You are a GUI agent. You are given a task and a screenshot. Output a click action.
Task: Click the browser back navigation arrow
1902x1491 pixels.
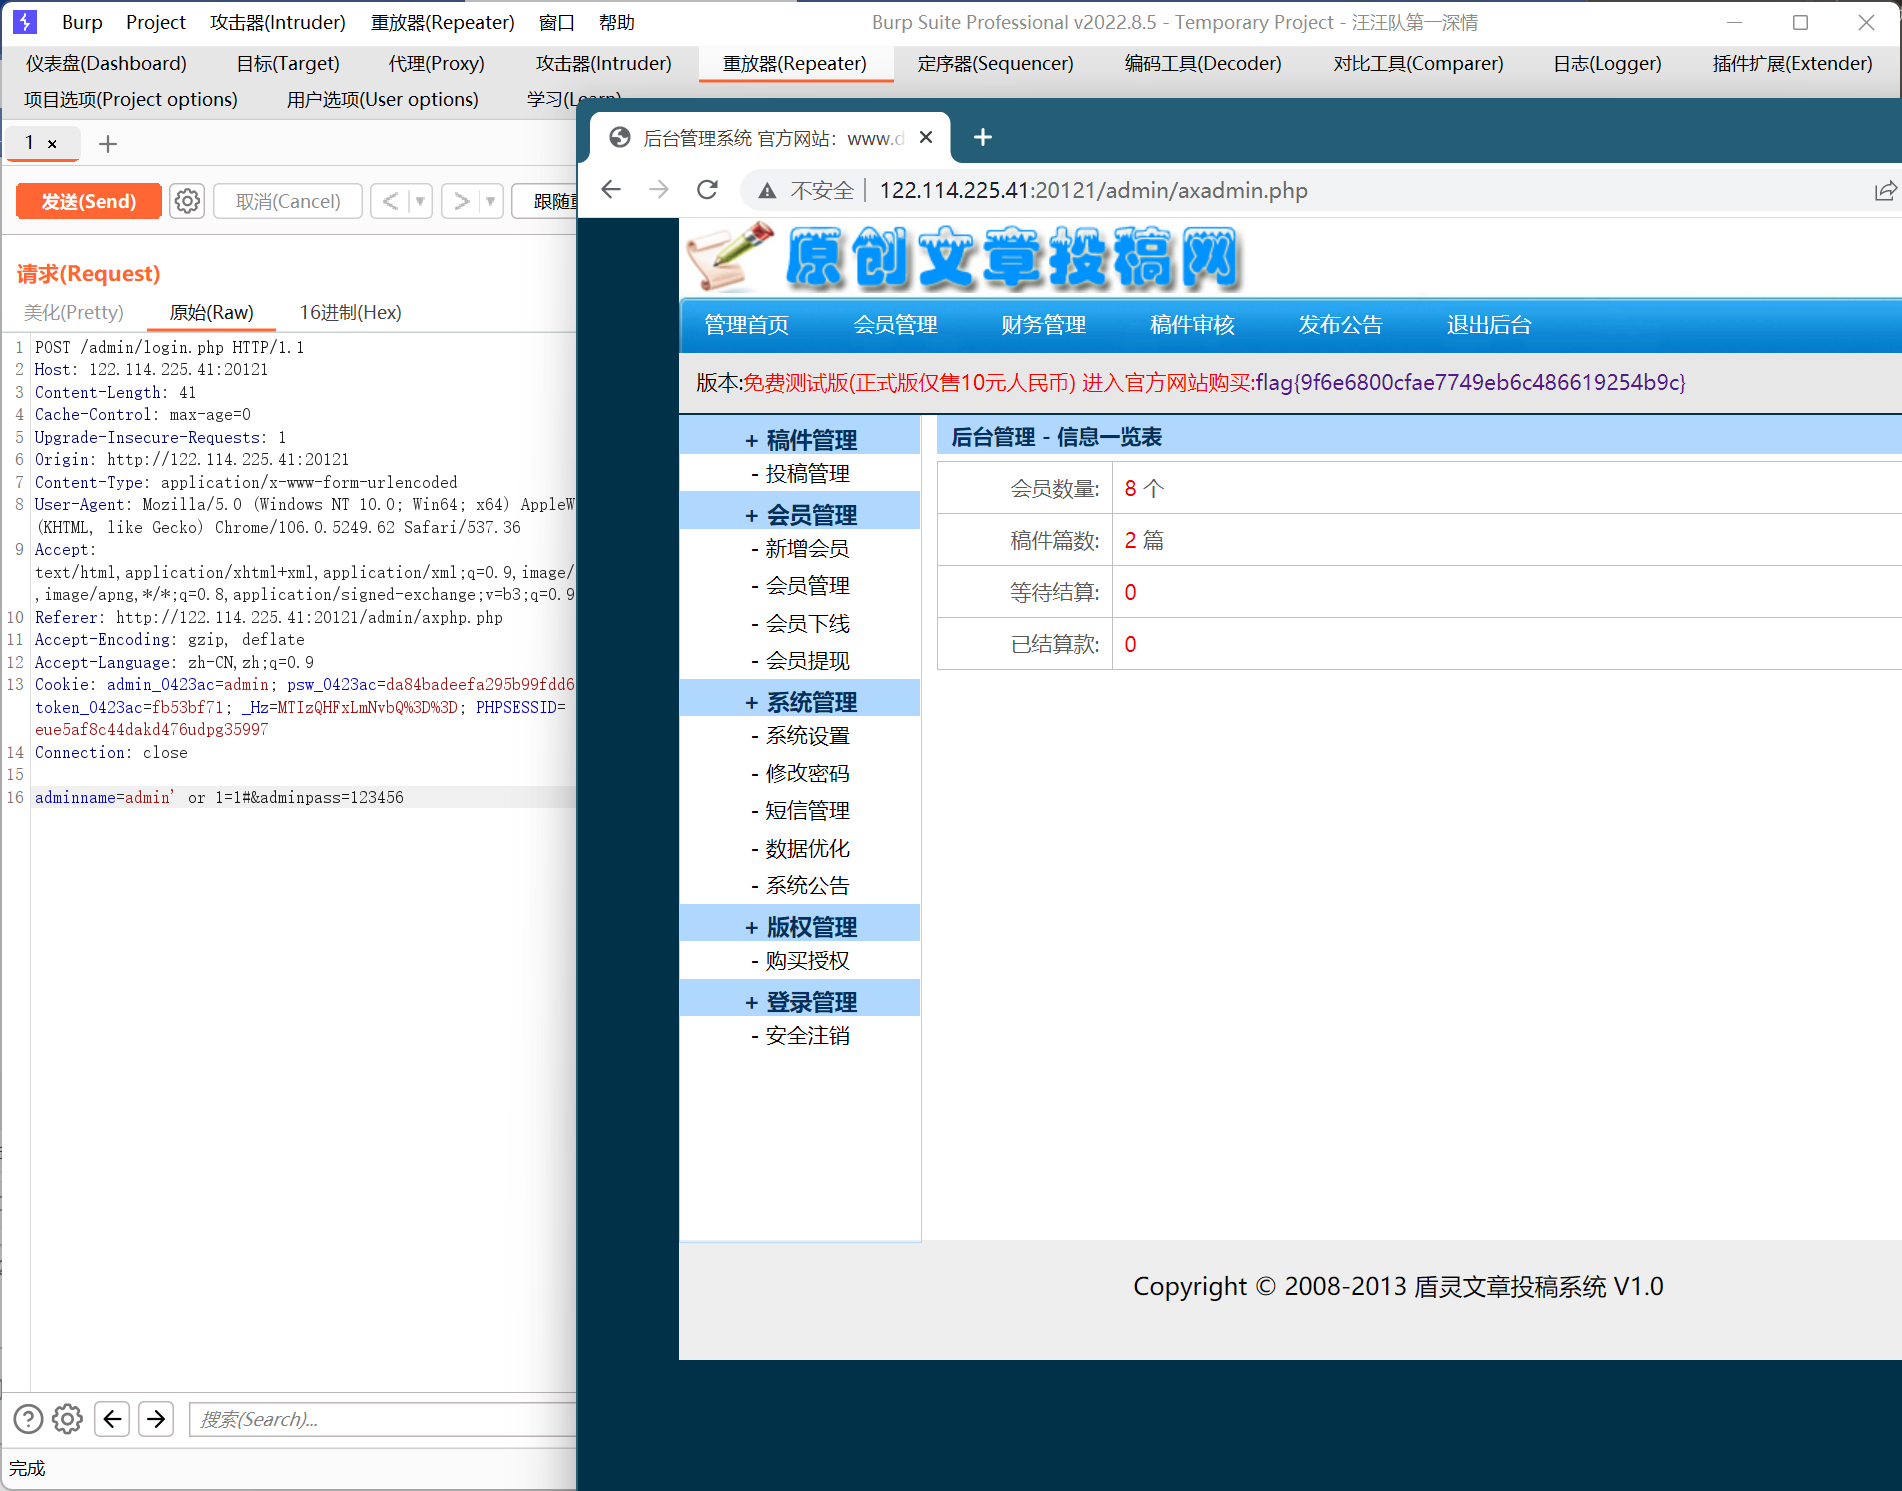tap(611, 190)
